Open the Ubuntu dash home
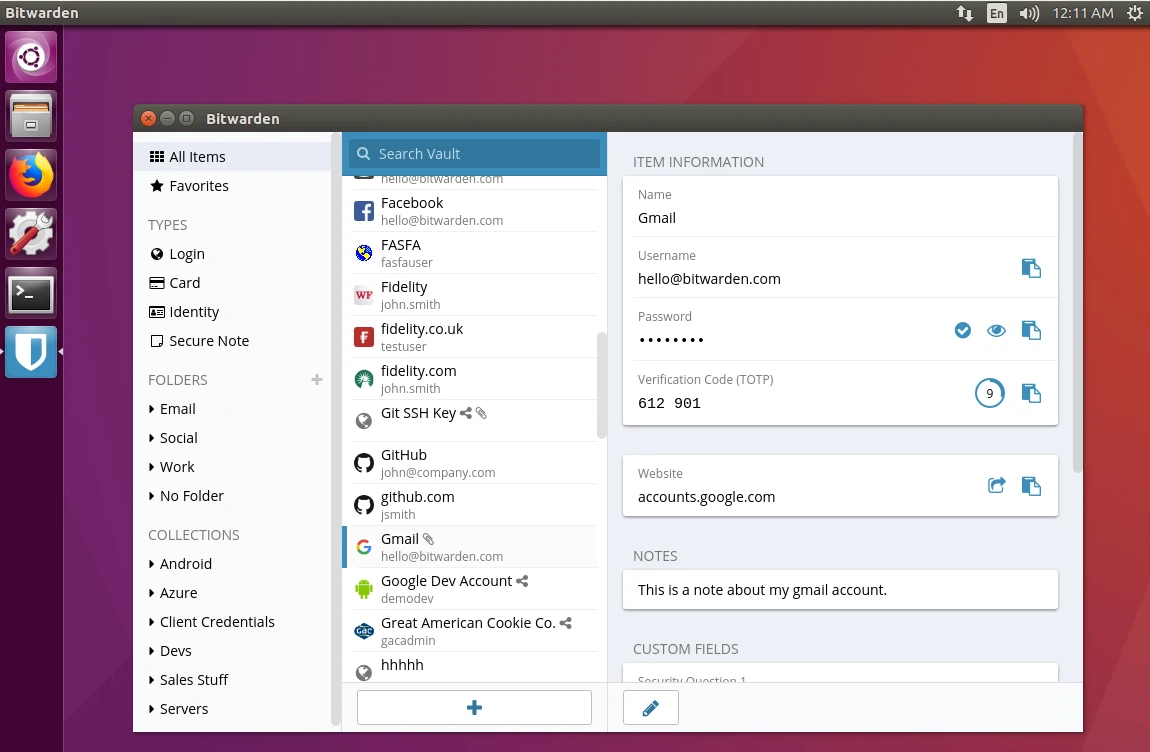 (32, 57)
